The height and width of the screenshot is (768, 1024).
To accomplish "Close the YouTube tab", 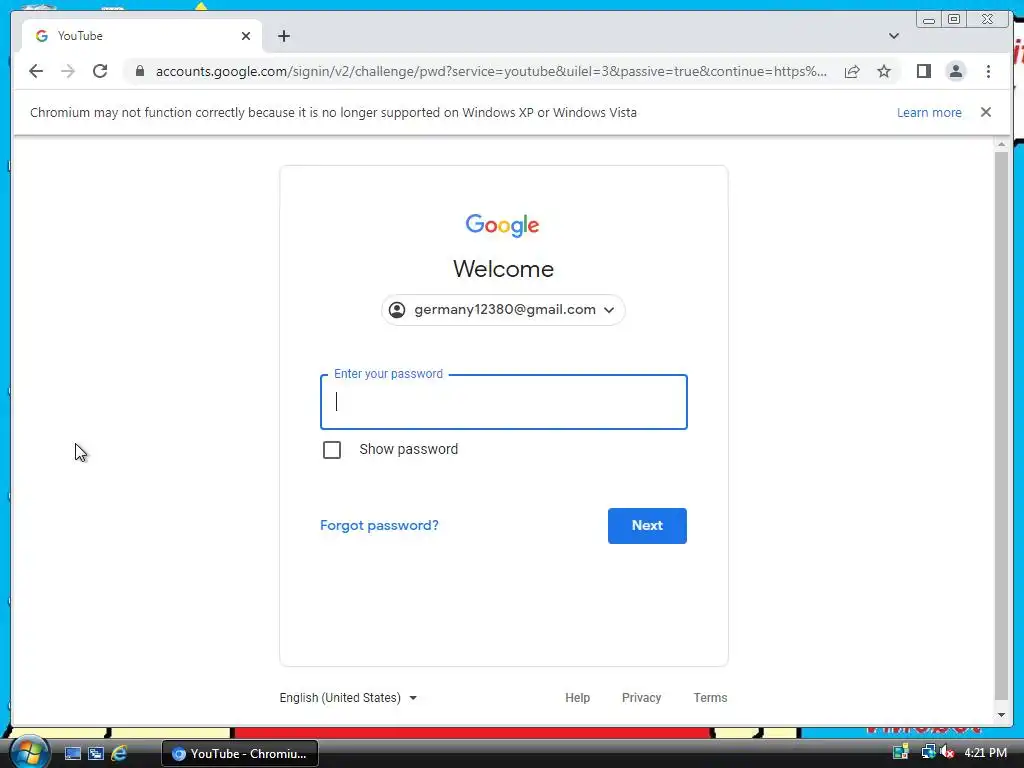I will pyautogui.click(x=246, y=36).
